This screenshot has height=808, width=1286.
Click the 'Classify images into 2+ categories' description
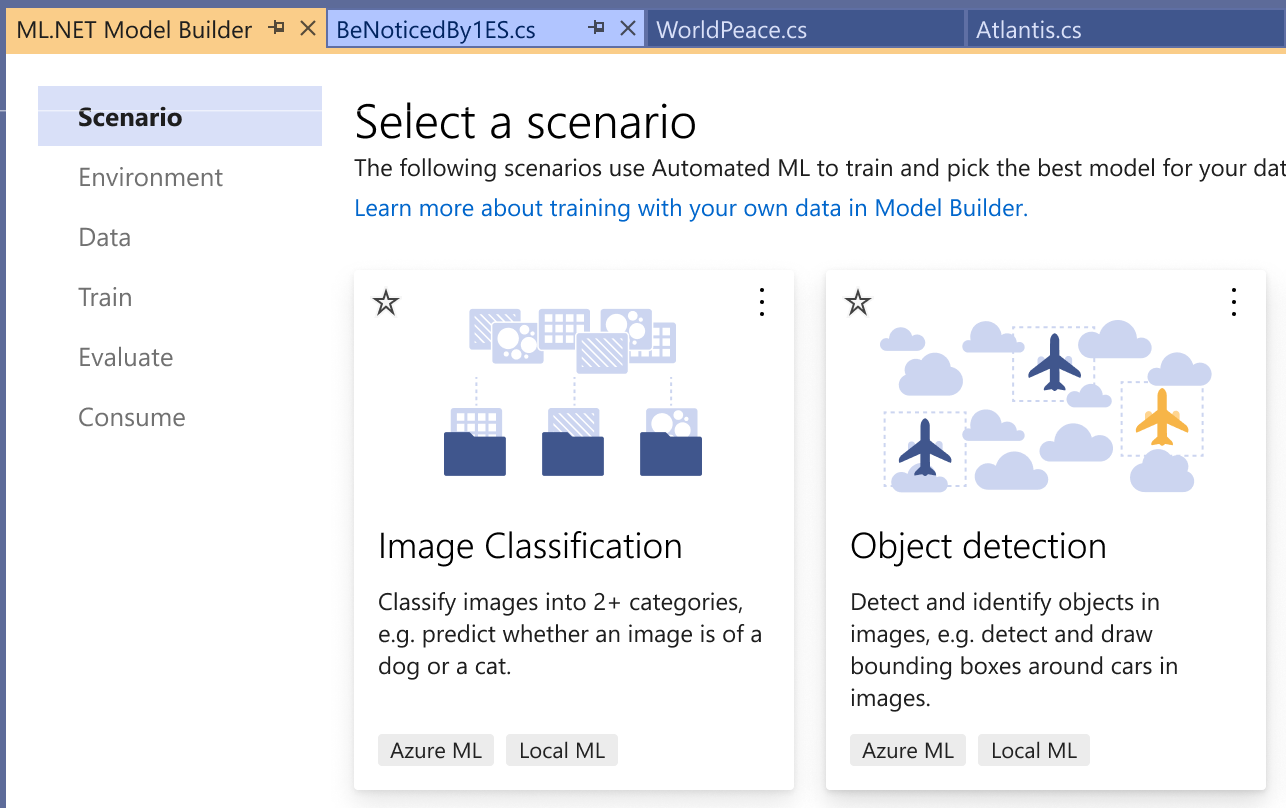[570, 634]
